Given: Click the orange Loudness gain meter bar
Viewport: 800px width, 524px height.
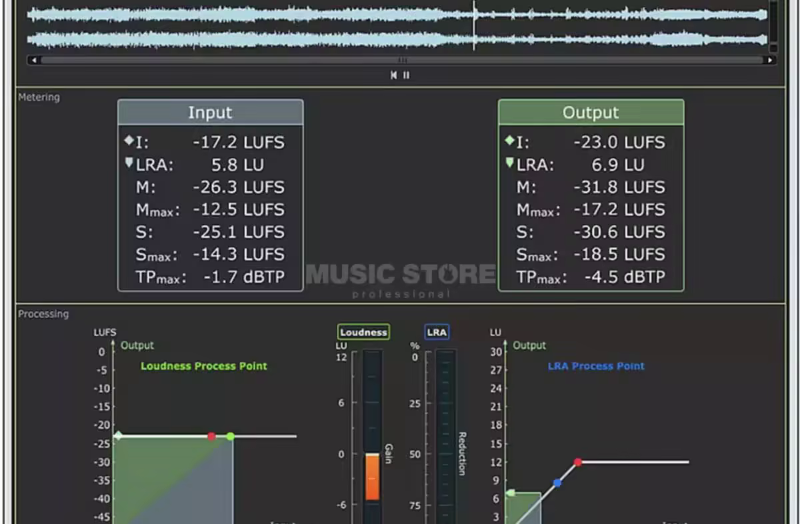Looking at the screenshot, I should click(x=372, y=477).
